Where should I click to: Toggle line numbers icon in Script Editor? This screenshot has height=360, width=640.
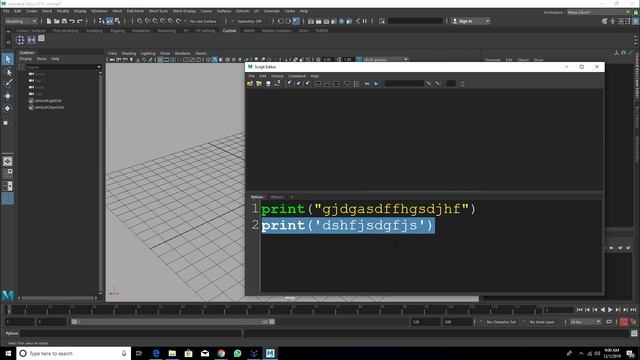coord(356,83)
